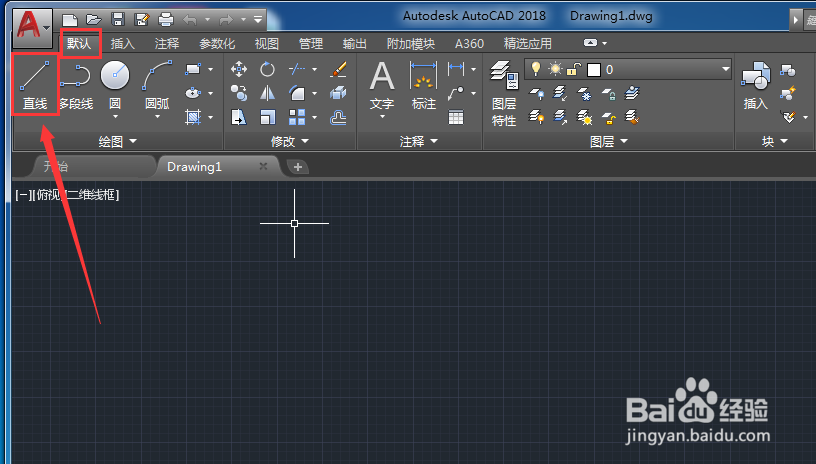This screenshot has width=816, height=464.
Task: Click the Dimension (标注) tool icon
Action: point(424,76)
